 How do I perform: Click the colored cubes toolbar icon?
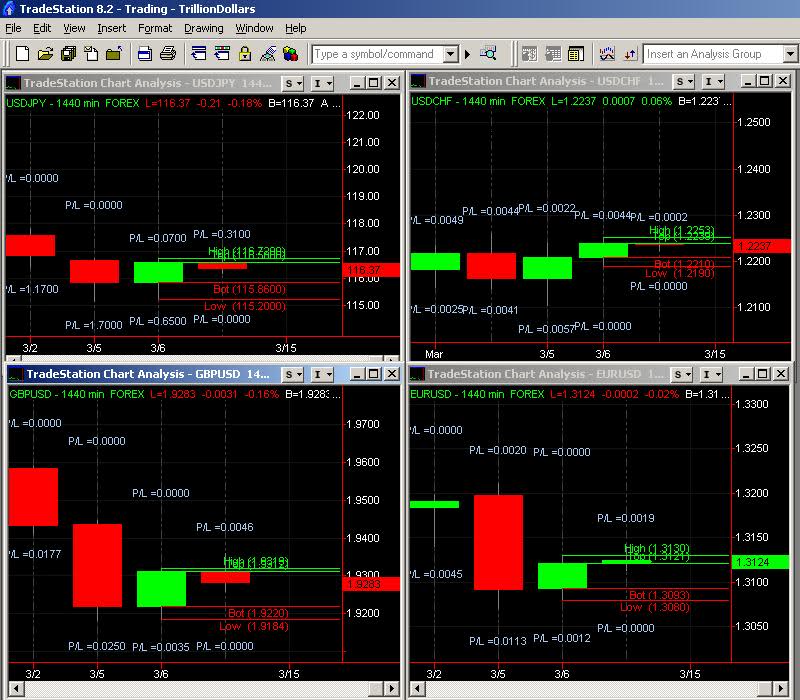click(x=291, y=54)
